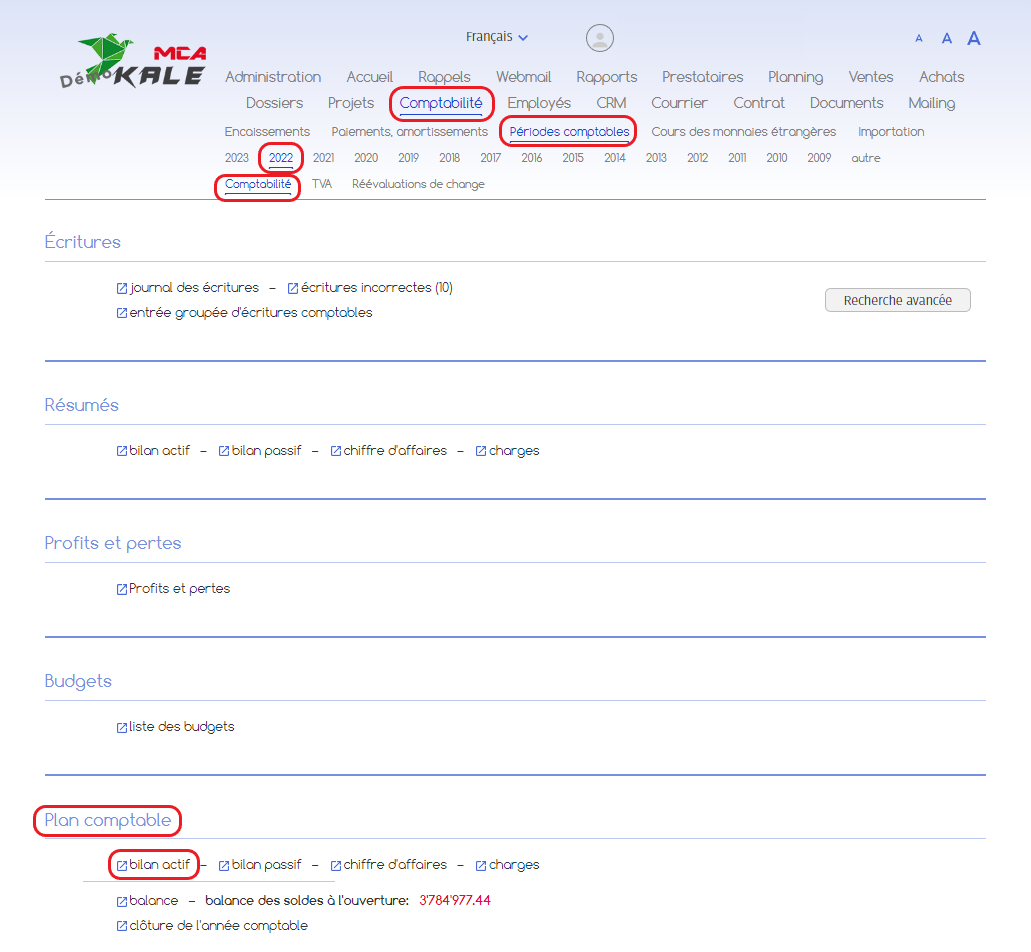Open the Comptabilité main menu
Screen dimensions: 1031x952
(440, 103)
